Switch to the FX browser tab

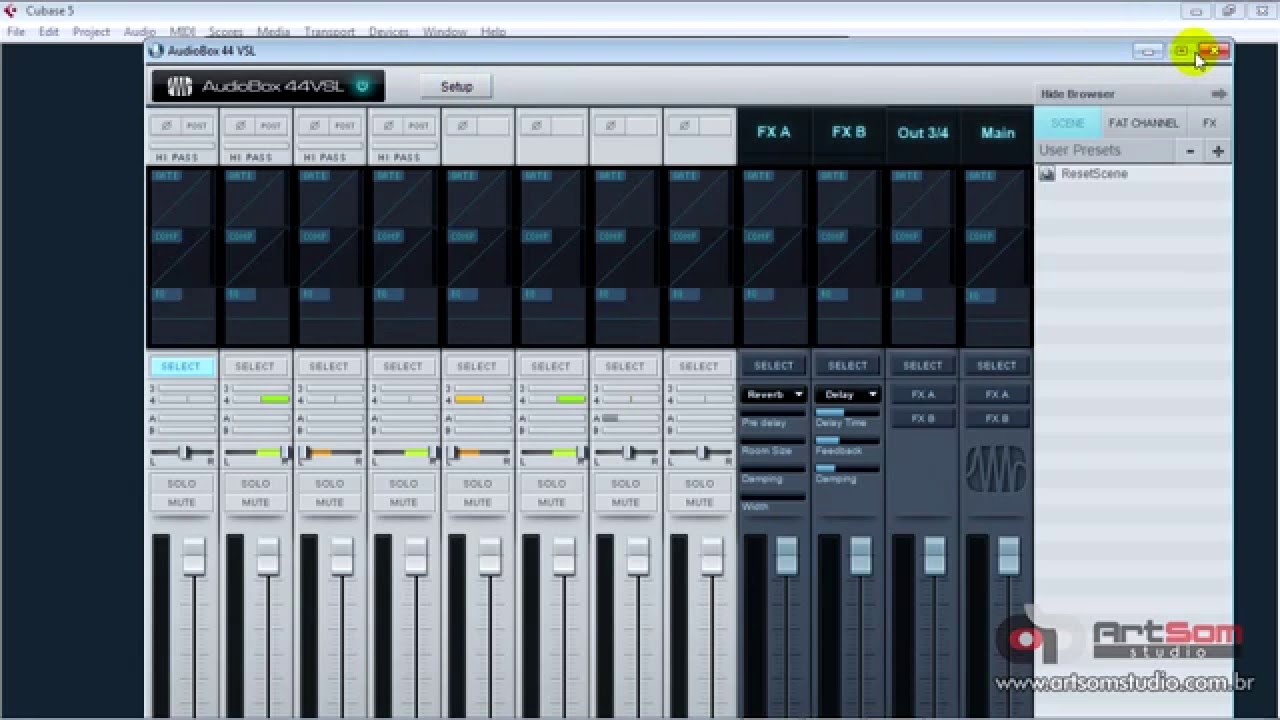coord(1209,123)
